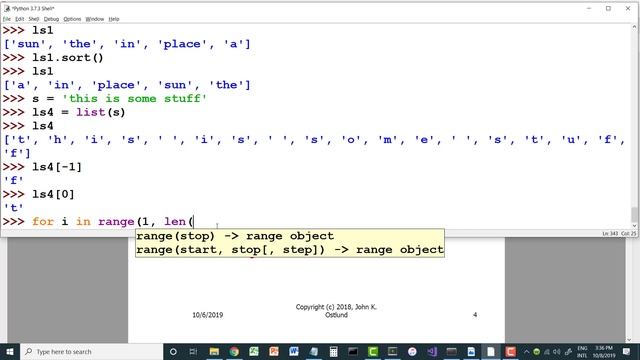Viewport: 640px width, 360px height.
Task: Click the 'Col: 25' status bar entry
Action: (629, 233)
